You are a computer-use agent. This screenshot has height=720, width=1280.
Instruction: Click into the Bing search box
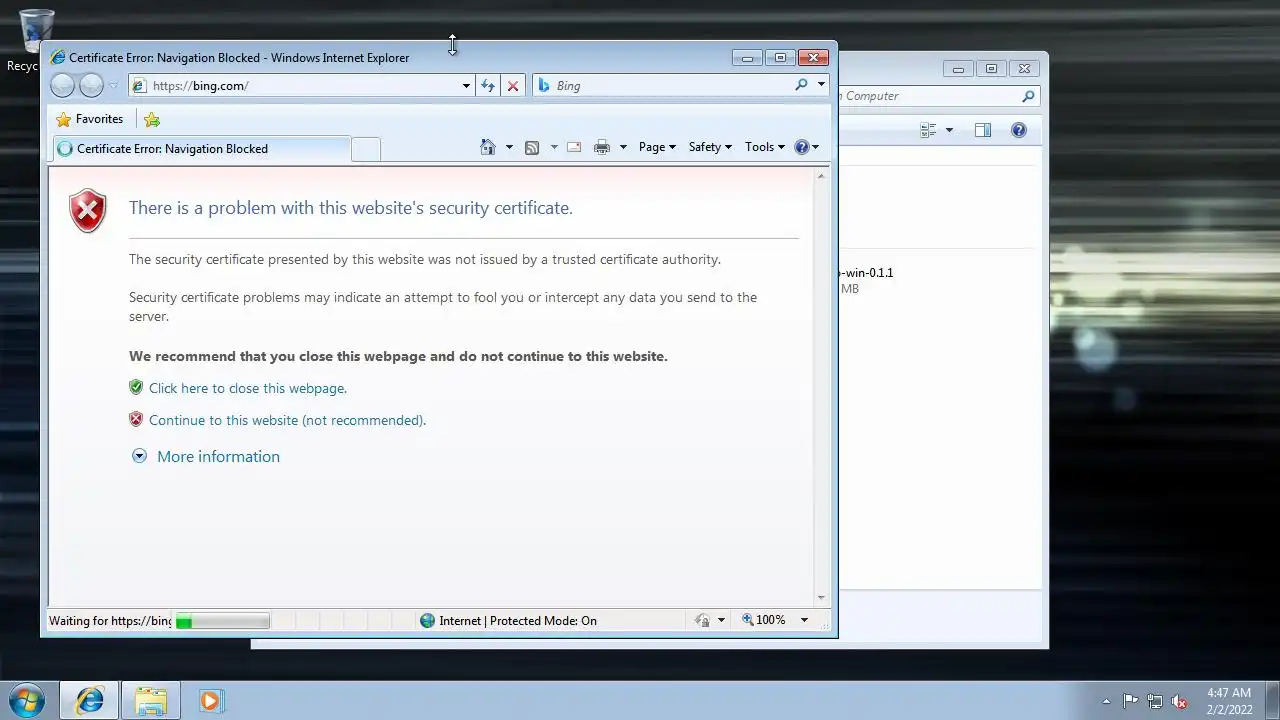click(665, 86)
